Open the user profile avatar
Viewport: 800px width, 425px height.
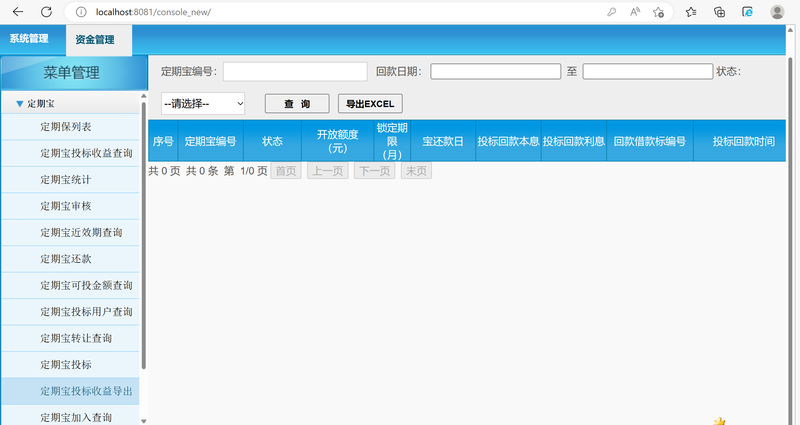777,12
